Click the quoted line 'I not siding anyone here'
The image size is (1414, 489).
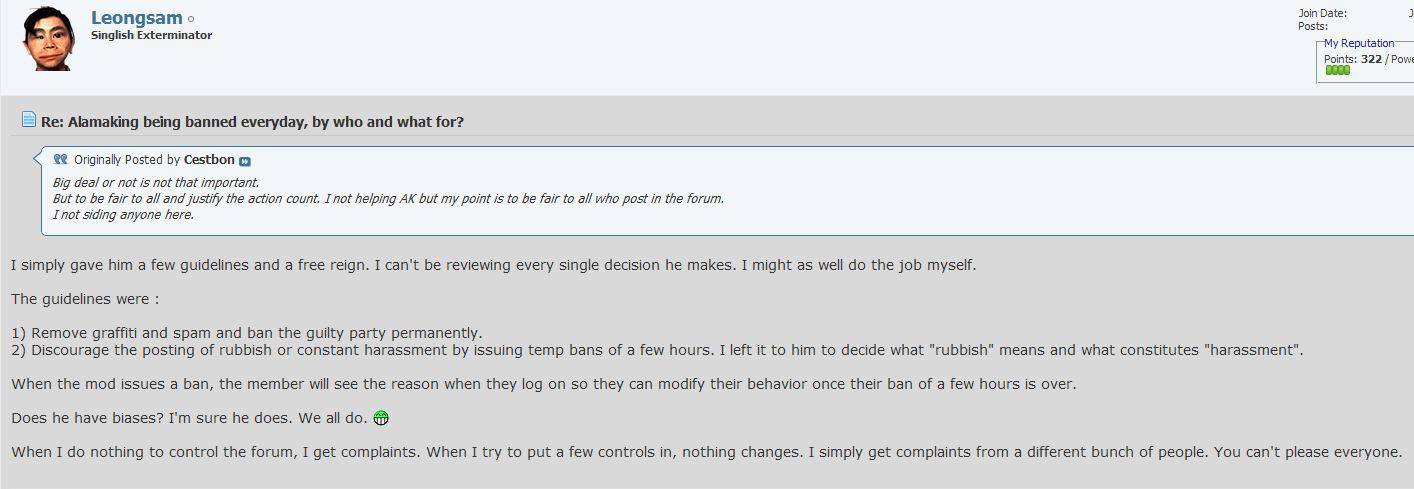123,215
